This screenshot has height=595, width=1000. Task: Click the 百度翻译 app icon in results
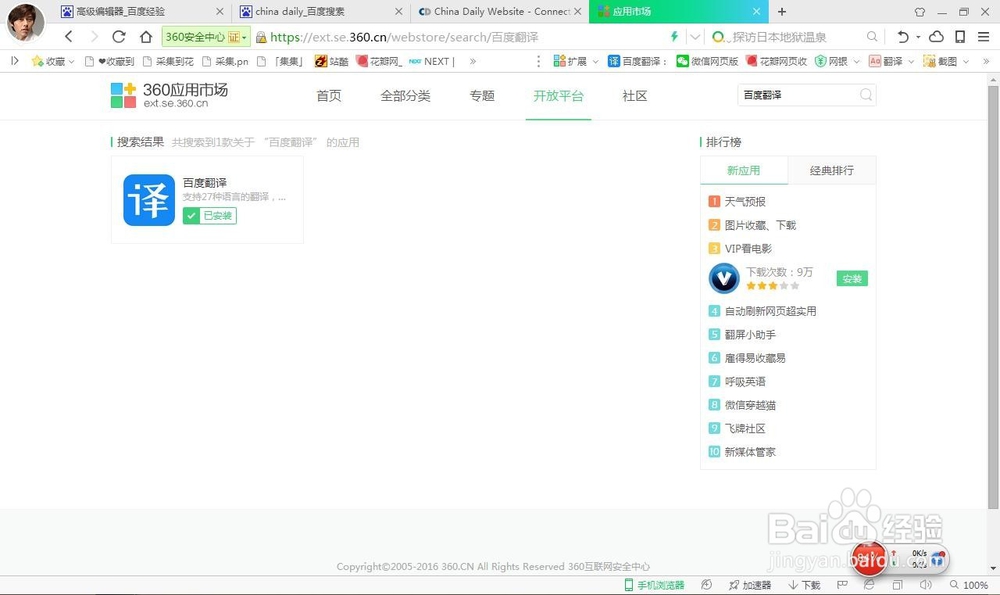point(149,200)
